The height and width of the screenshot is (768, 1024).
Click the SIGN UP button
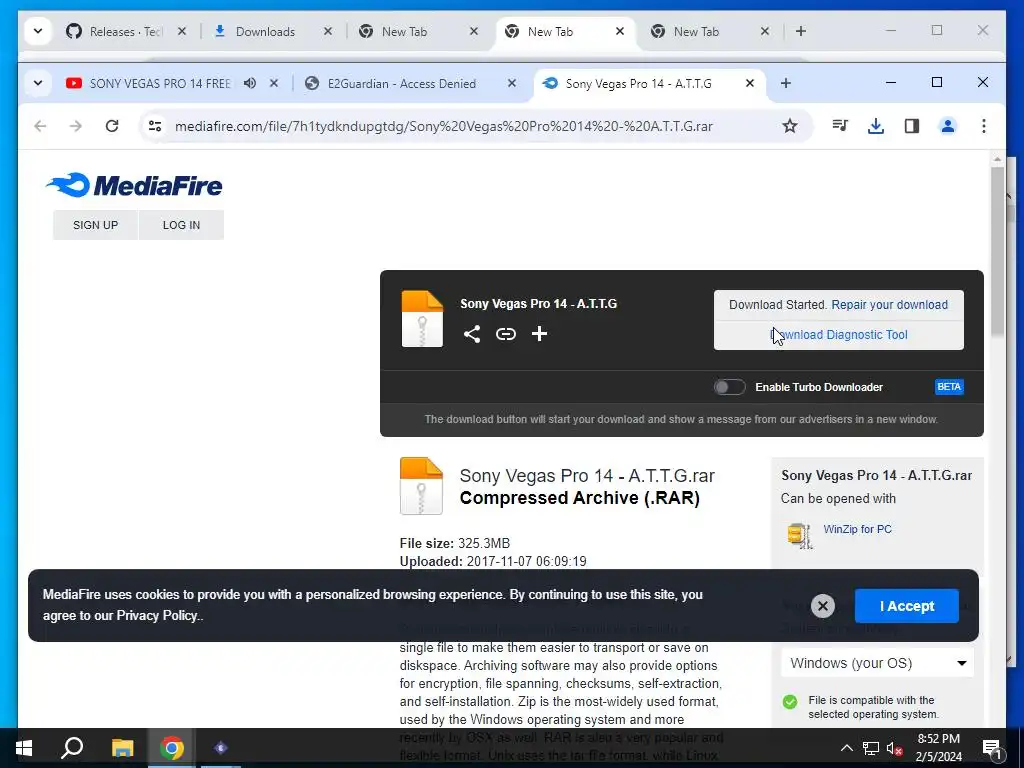pyautogui.click(x=95, y=225)
